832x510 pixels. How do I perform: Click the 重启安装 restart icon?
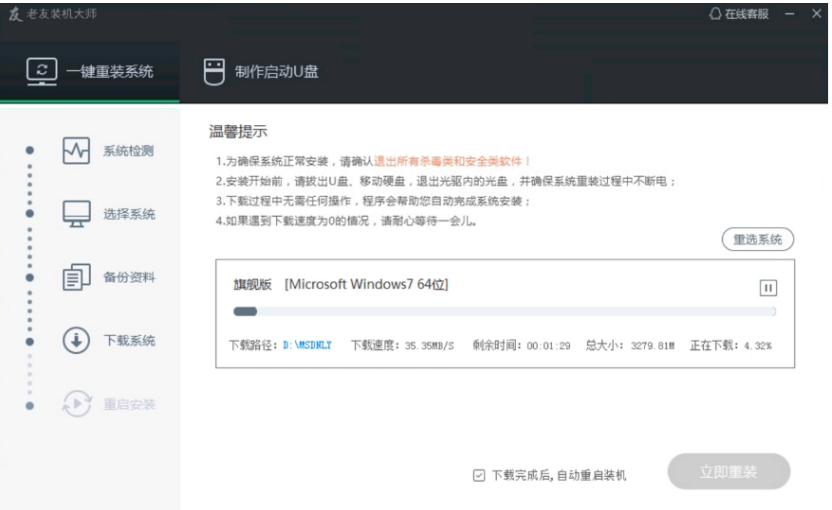click(77, 404)
